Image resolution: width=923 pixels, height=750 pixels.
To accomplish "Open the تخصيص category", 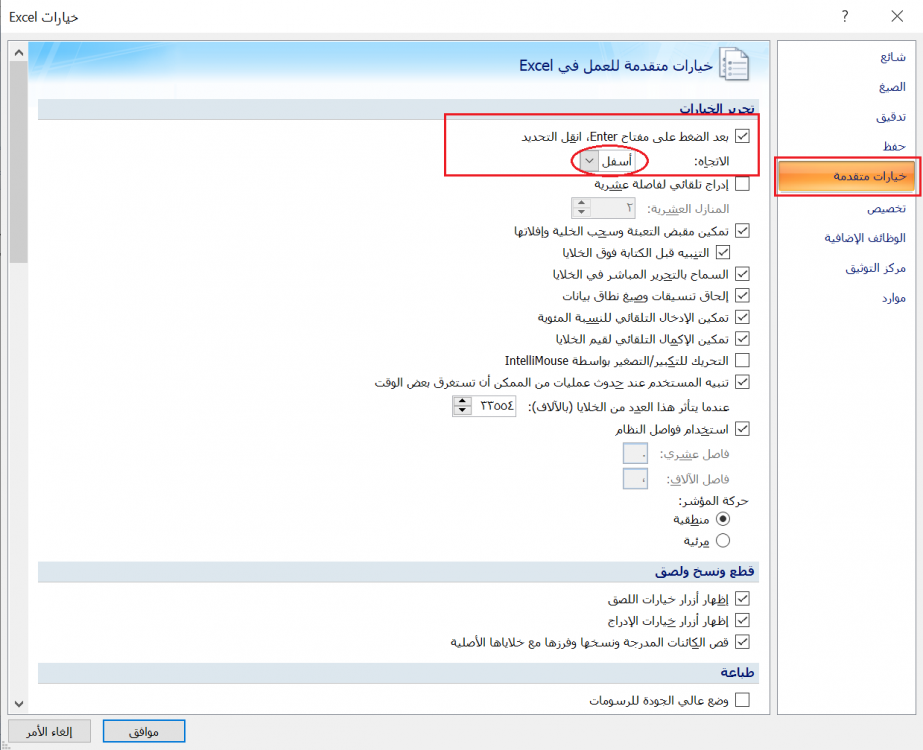I will coord(886,208).
